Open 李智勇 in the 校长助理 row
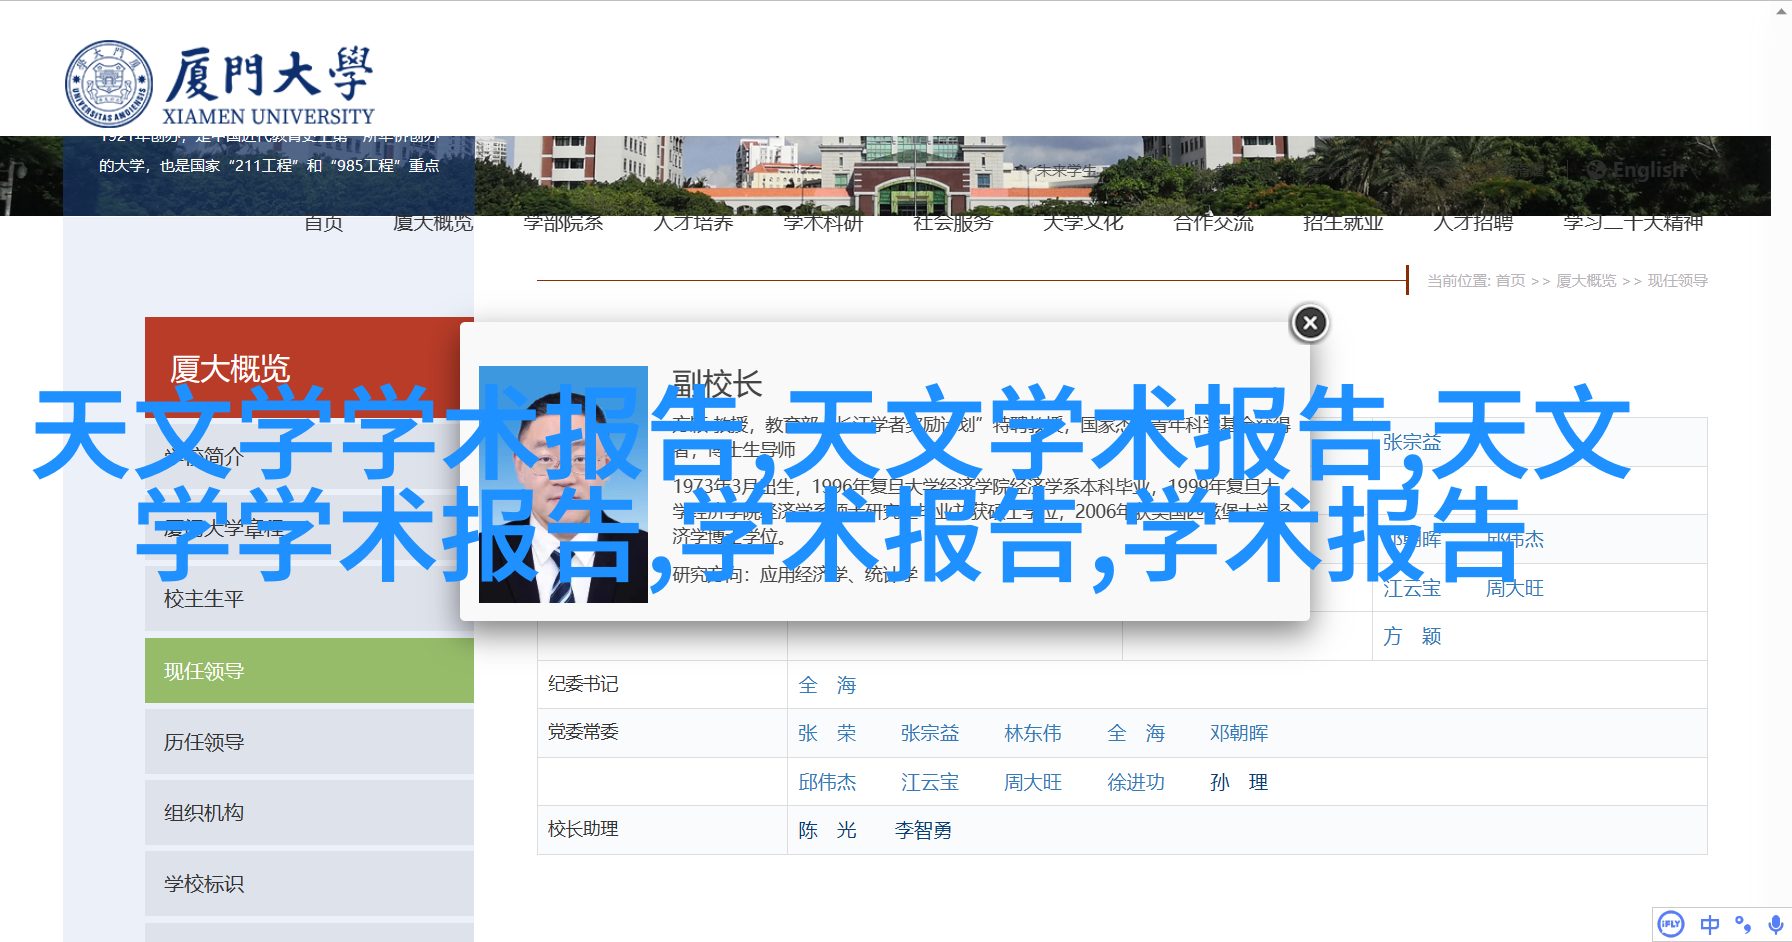 (923, 830)
